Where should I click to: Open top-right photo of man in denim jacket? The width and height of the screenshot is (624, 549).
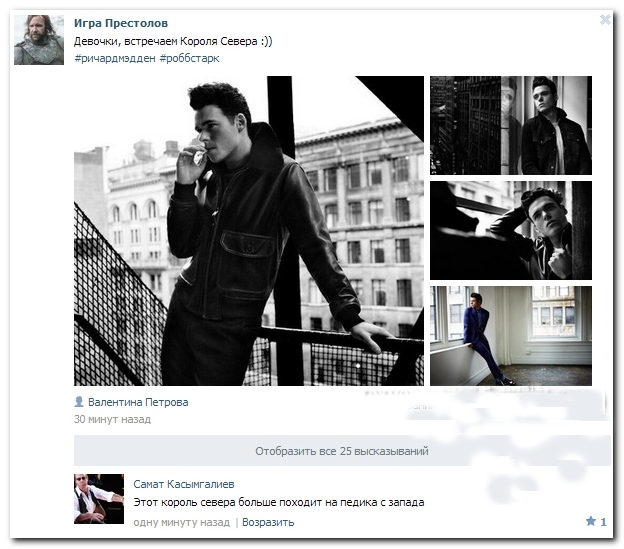tap(511, 125)
